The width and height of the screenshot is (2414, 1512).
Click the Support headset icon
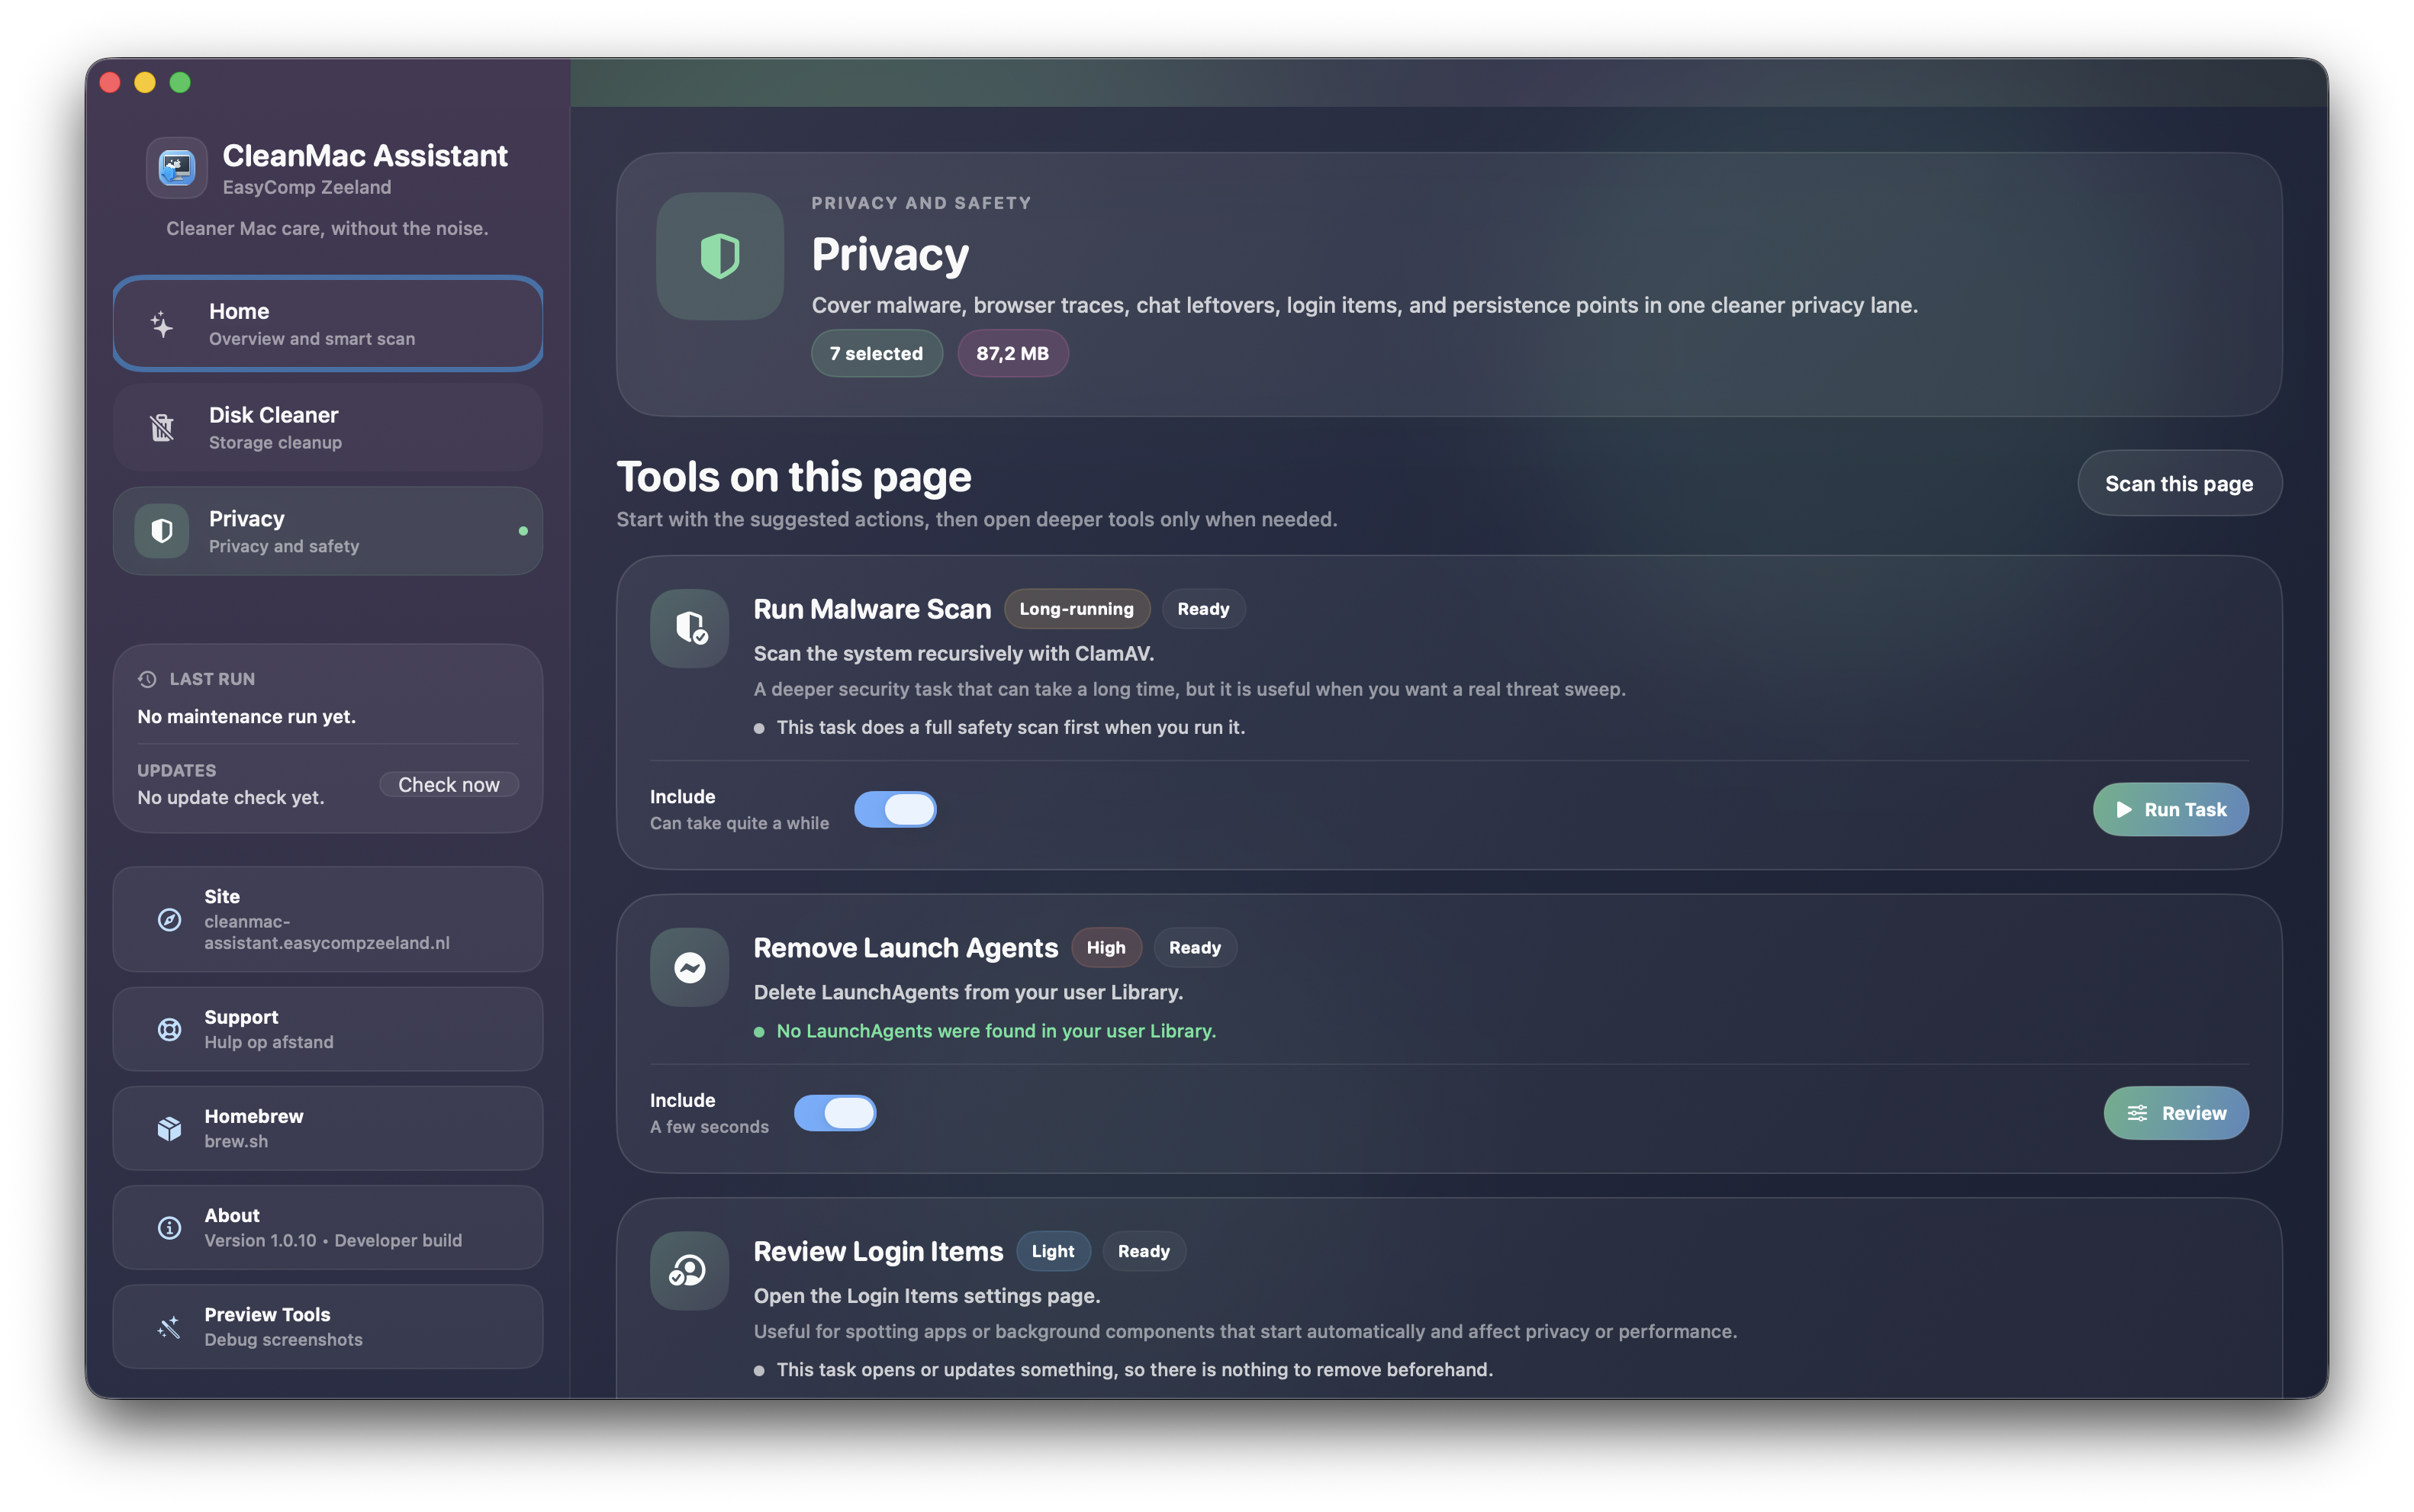click(x=169, y=1029)
